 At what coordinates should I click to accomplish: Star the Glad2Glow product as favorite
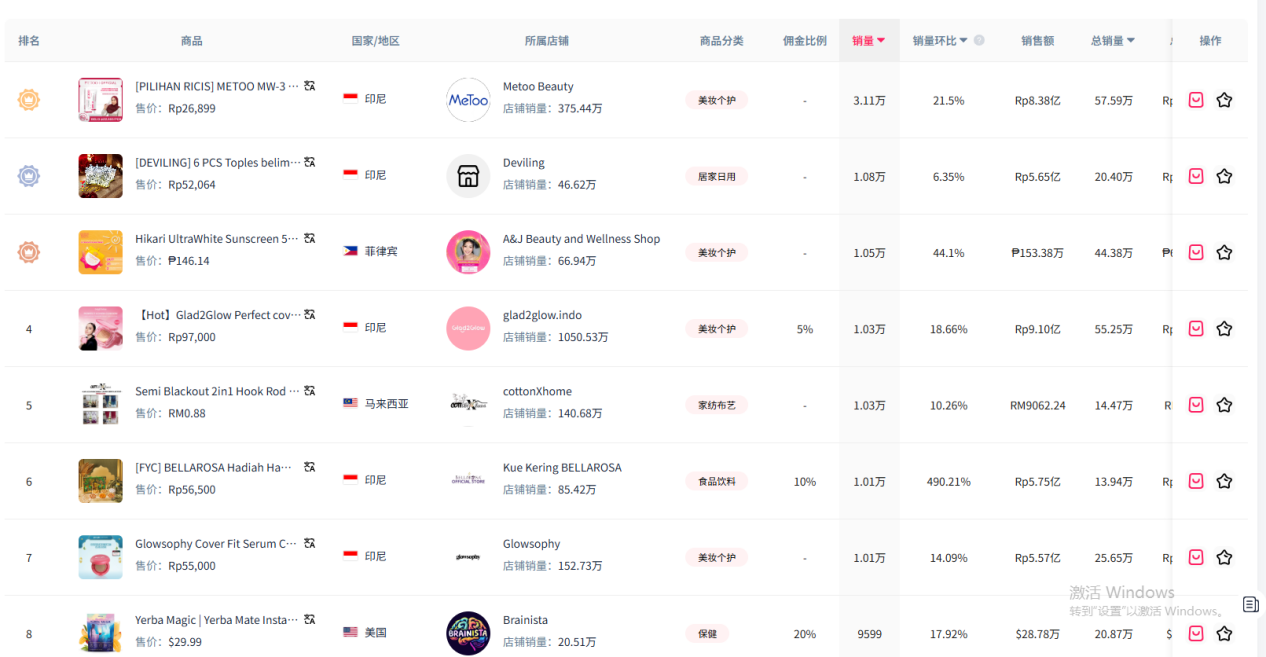click(x=1224, y=329)
